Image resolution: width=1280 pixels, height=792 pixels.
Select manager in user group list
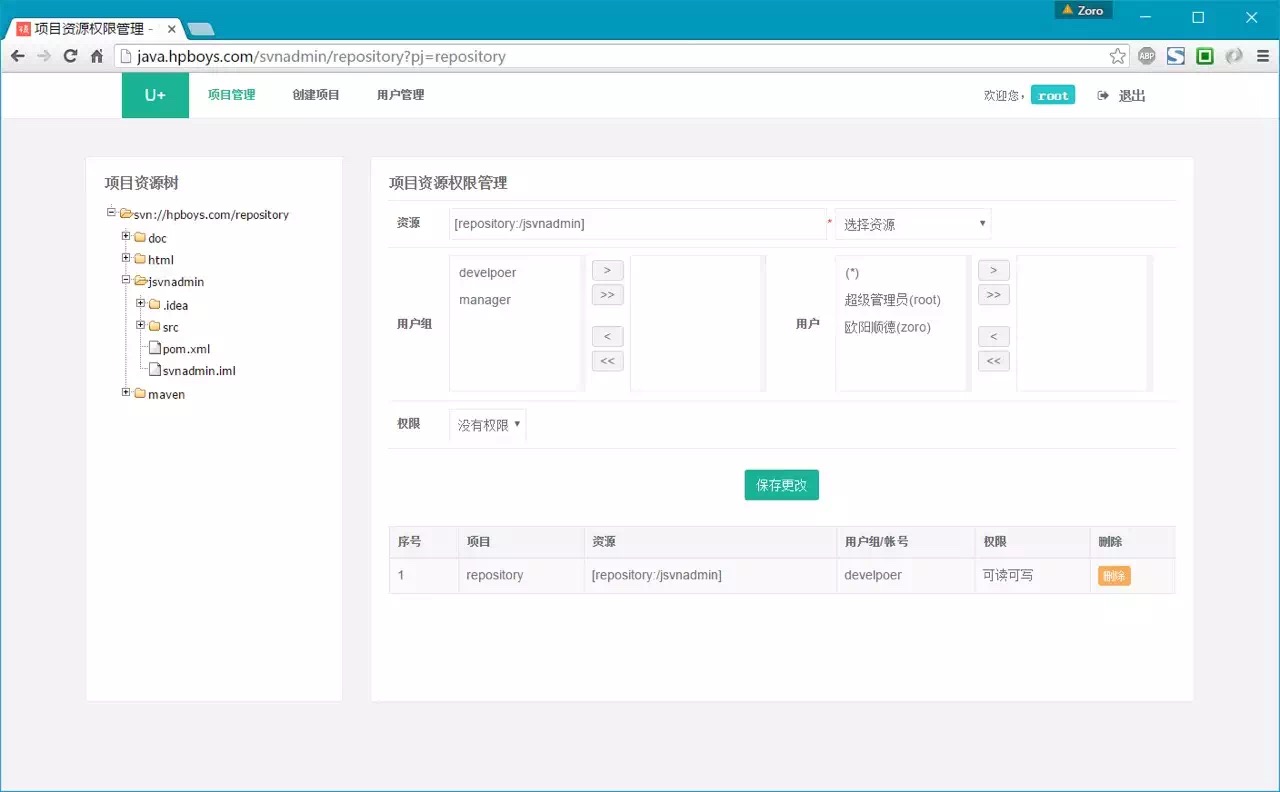pyautogui.click(x=485, y=300)
